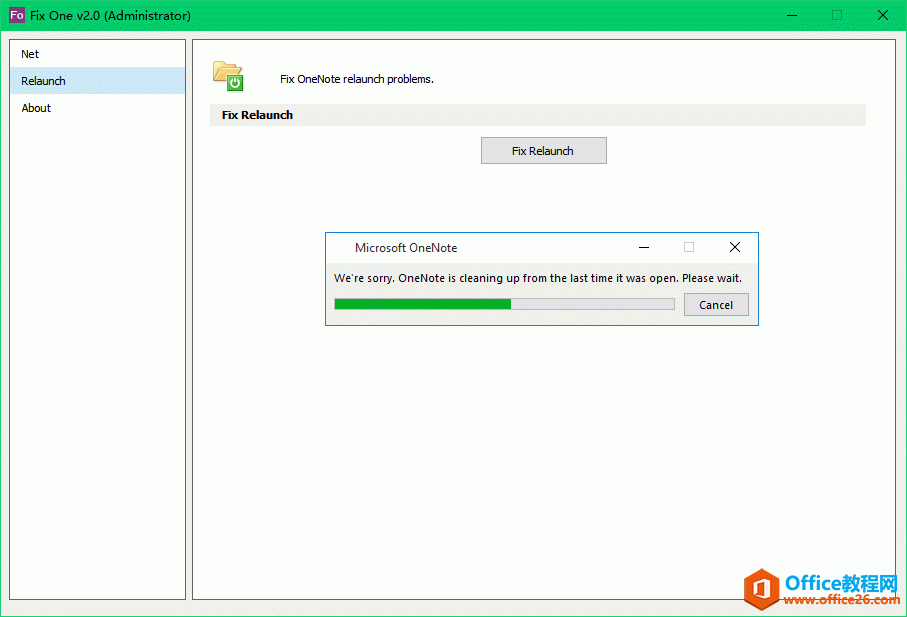This screenshot has width=907, height=617.
Task: Click the 'Fix OneNote relaunch problems.' description
Action: 357,79
